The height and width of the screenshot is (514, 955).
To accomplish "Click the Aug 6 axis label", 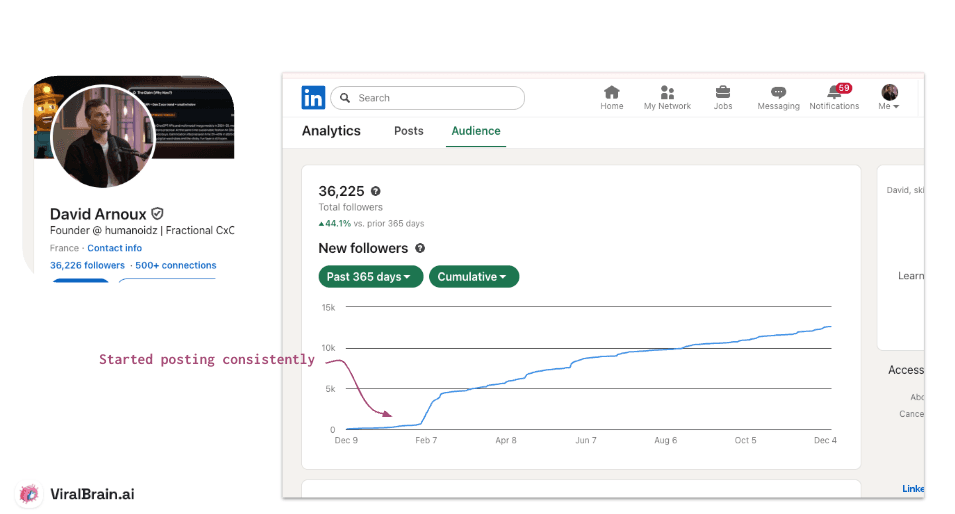I will (x=666, y=440).
